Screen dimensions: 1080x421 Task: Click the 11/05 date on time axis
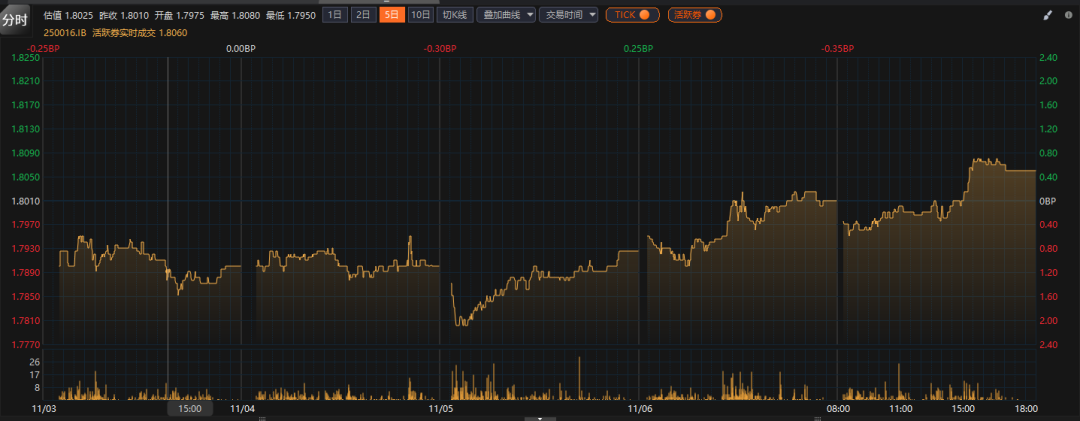pos(440,408)
